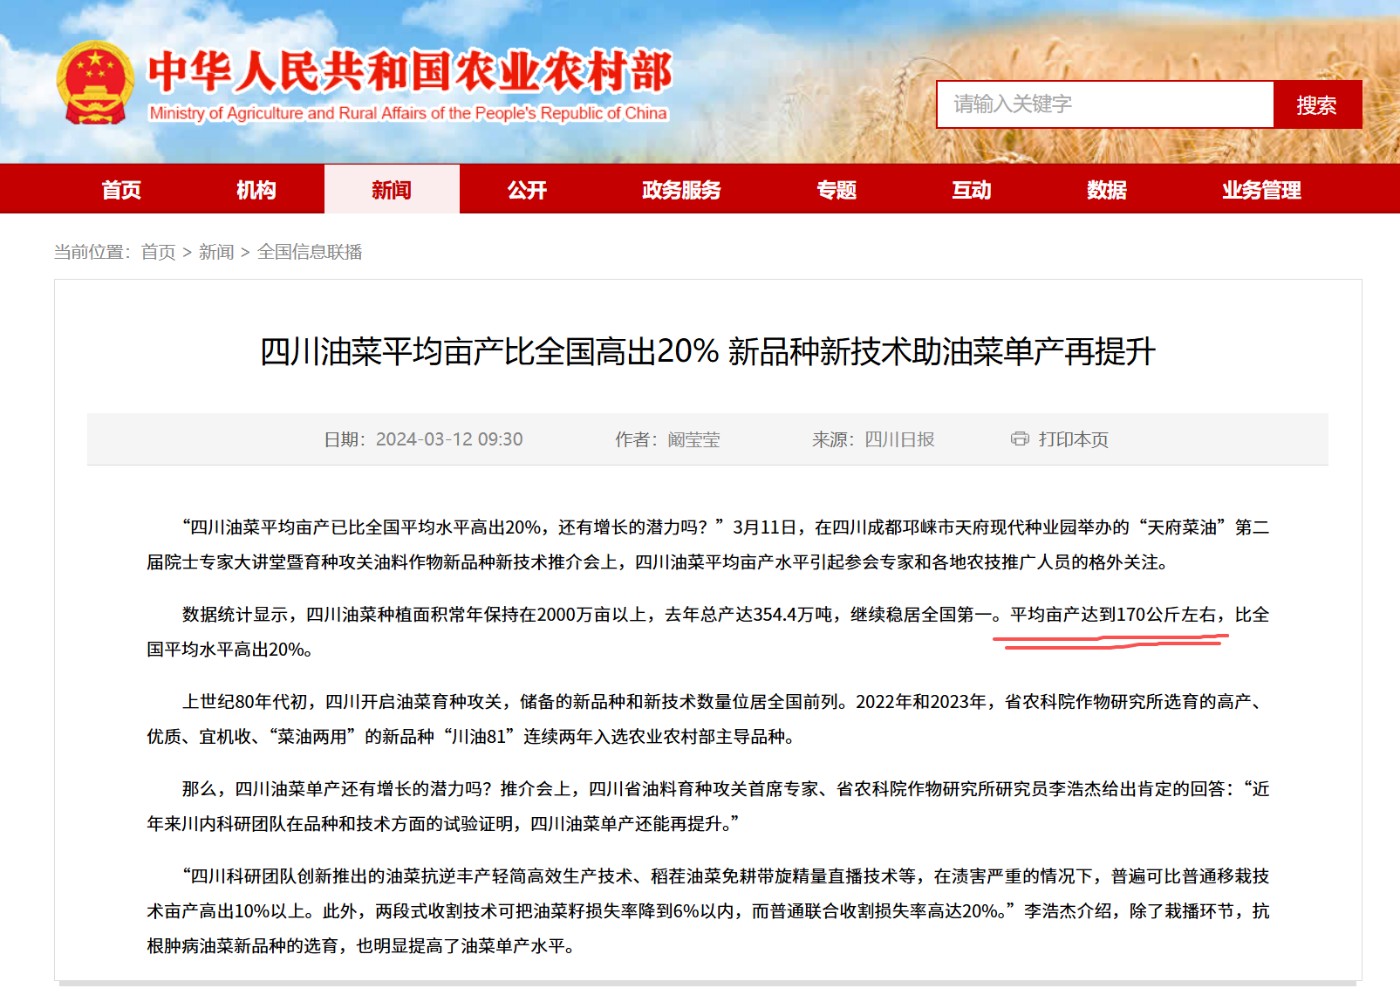
Task: Open the 全国信息联播 breadcrumb link
Action: [x=309, y=252]
